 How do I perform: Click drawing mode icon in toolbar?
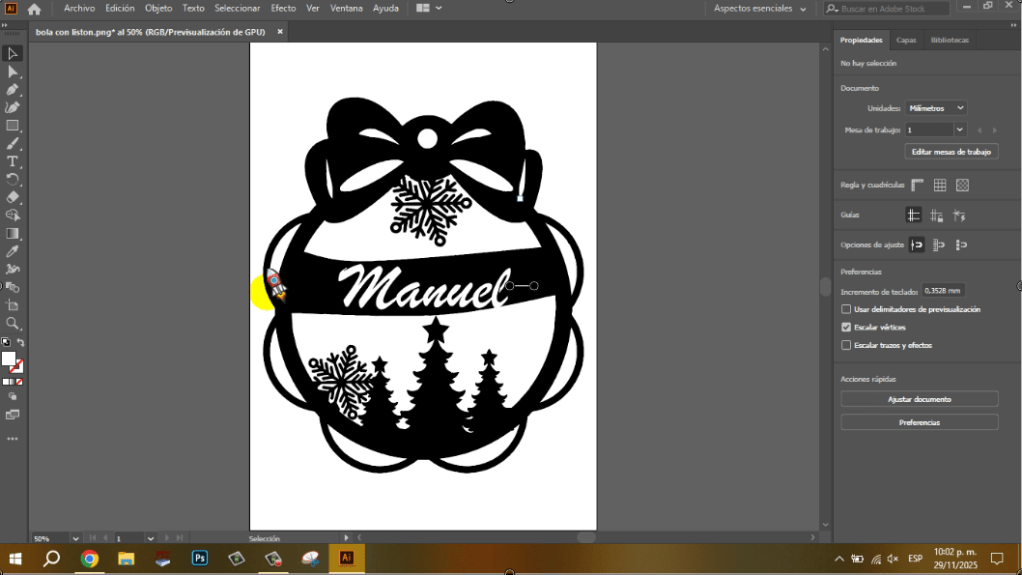[x=12, y=396]
